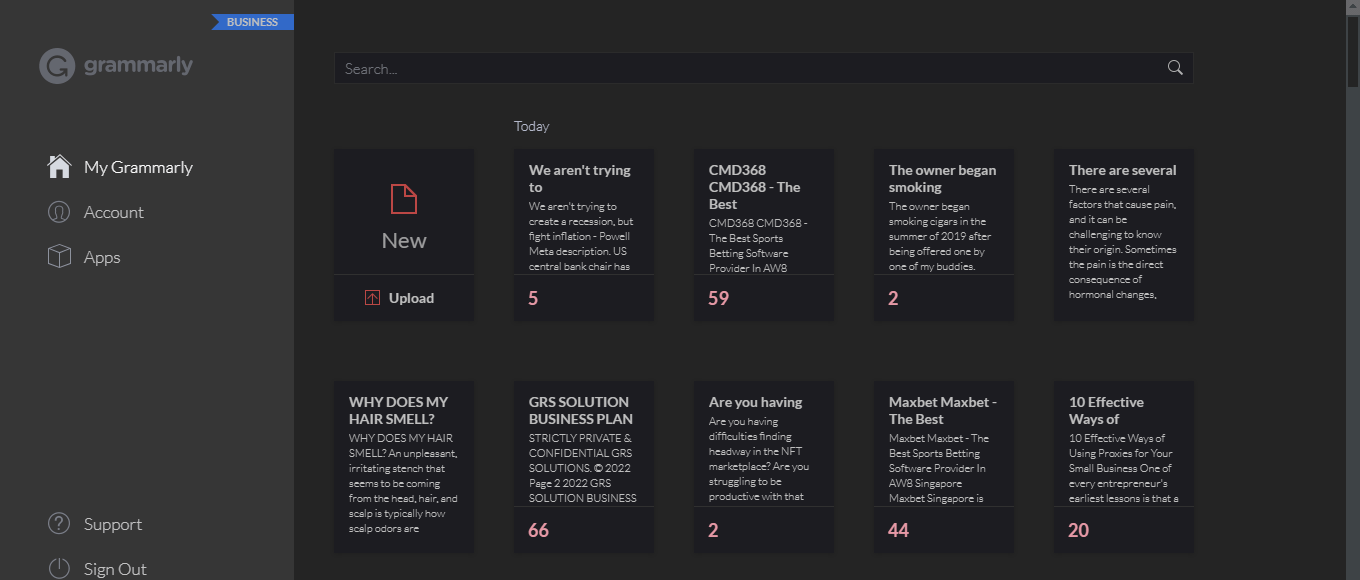
Task: Click the vertical scrollbar on the right
Action: click(x=1352, y=290)
